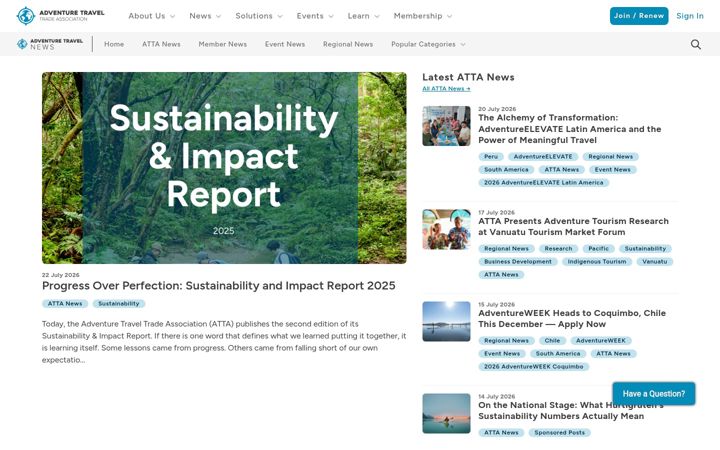
Task: Click the 22 July 2026 date text
Action: pyautogui.click(x=61, y=275)
